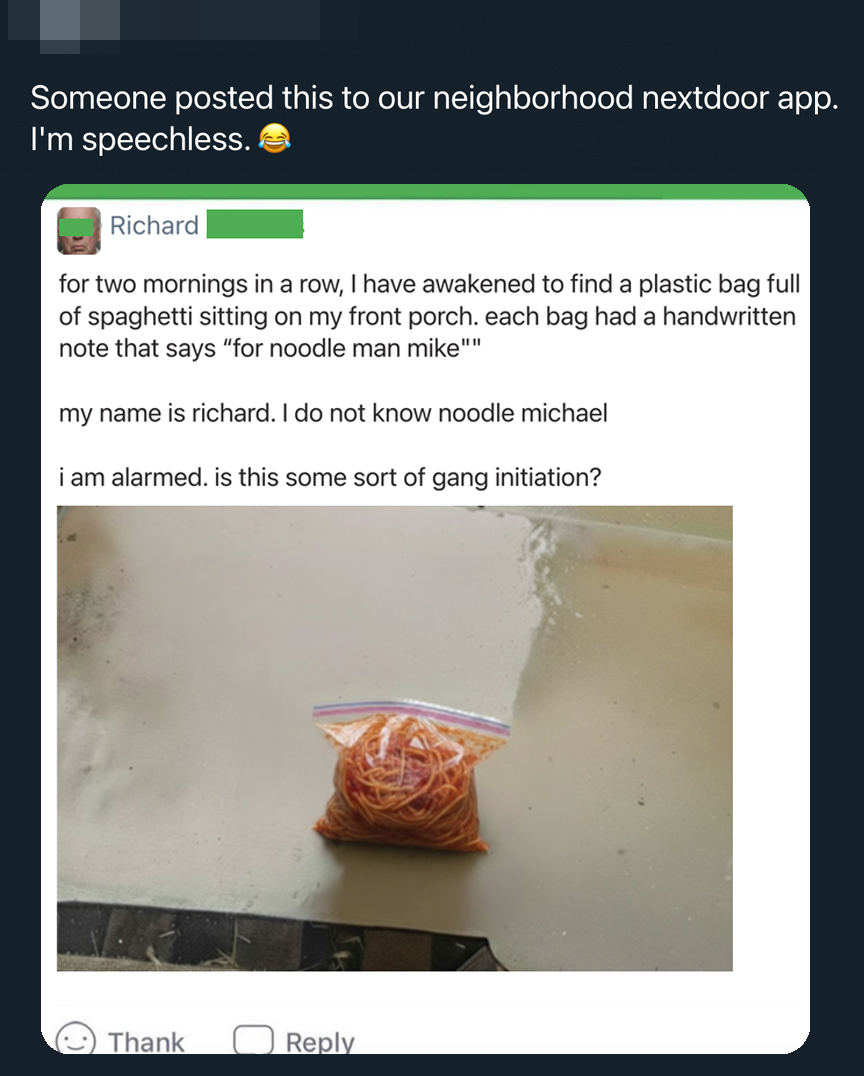This screenshot has height=1076, width=864.
Task: Click the "Reply" text label
Action: [320, 1042]
